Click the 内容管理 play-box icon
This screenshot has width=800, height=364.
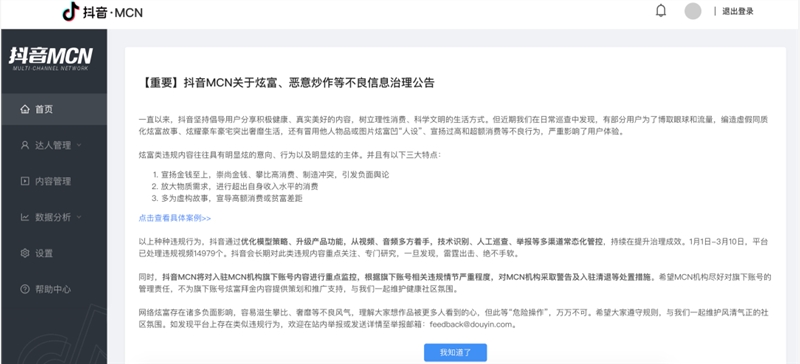pos(24,181)
